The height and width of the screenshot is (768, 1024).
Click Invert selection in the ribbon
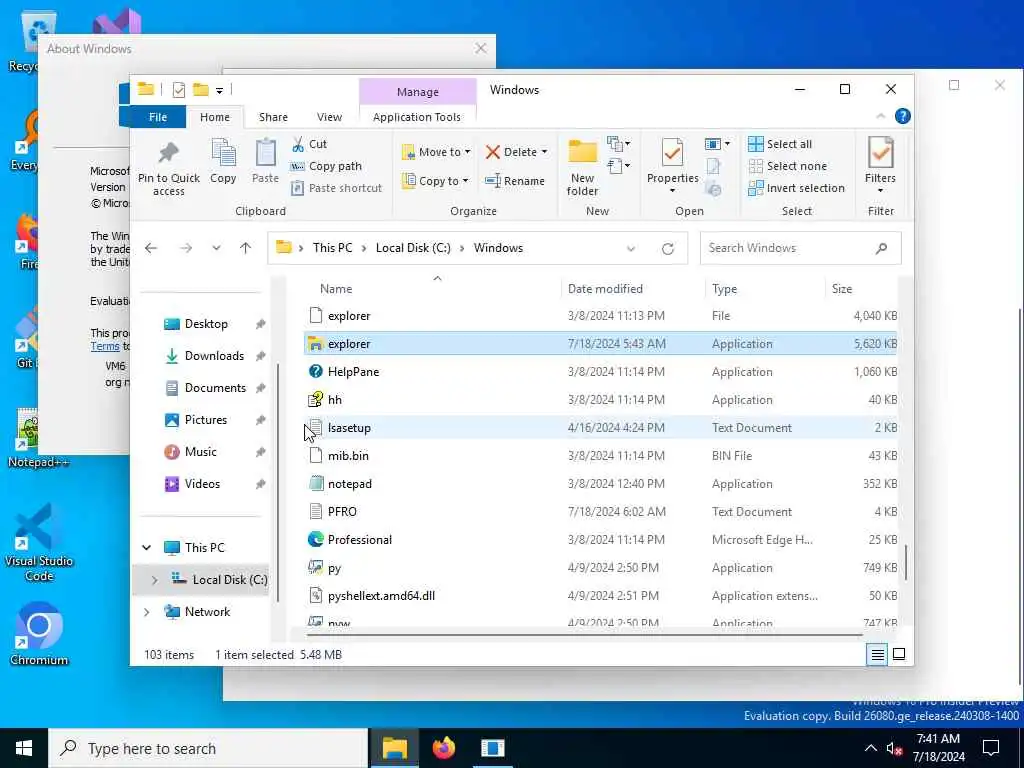(797, 188)
